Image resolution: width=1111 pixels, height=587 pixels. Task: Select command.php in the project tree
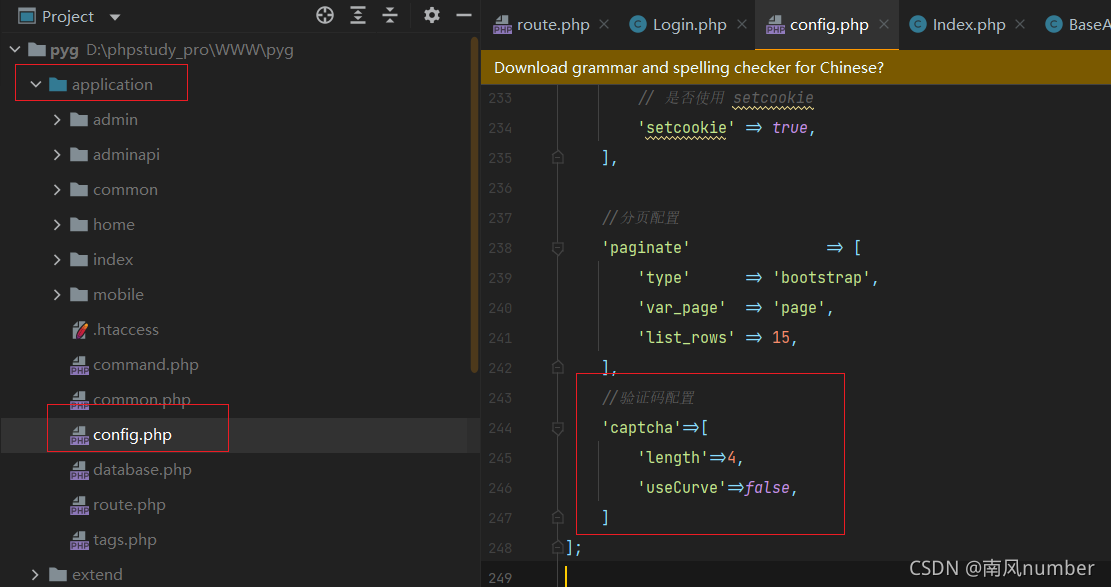tap(146, 364)
